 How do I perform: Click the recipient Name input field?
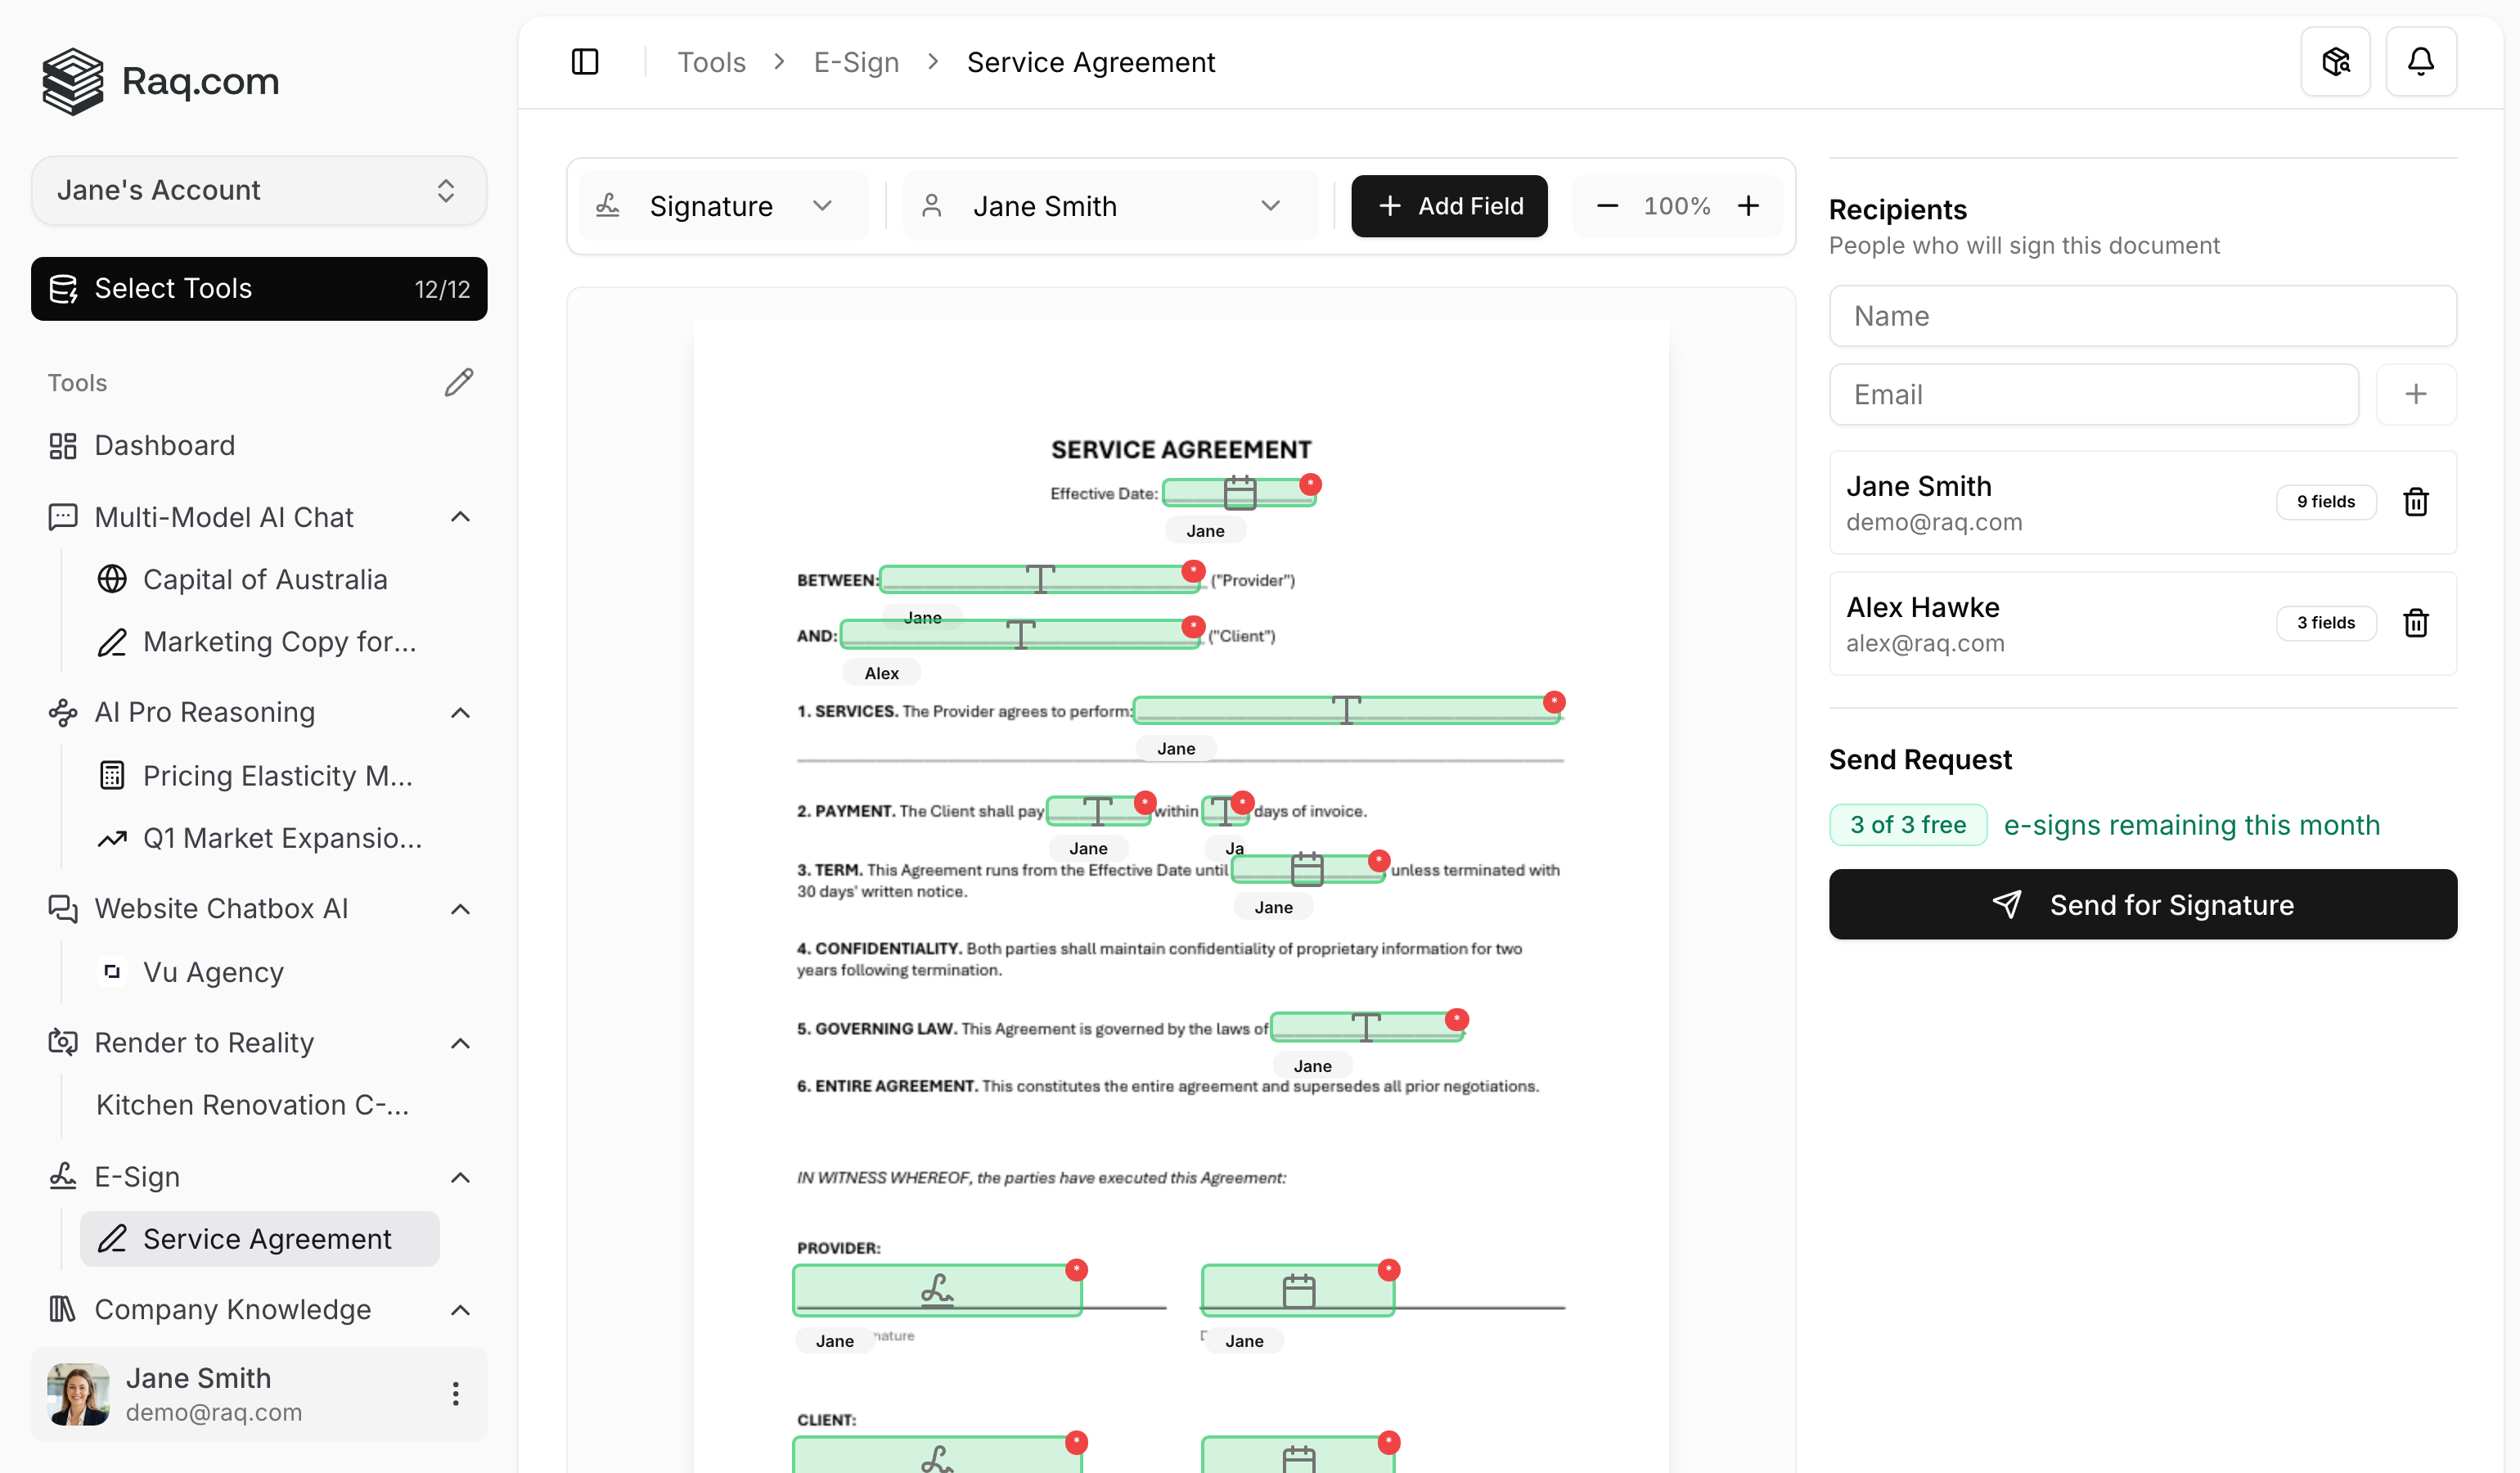tap(2142, 316)
